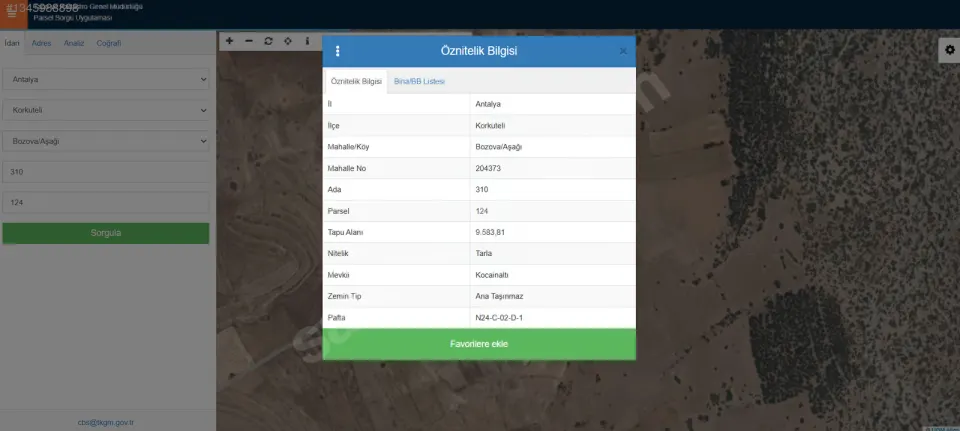
Task: Click the locate target icon
Action: coord(288,41)
